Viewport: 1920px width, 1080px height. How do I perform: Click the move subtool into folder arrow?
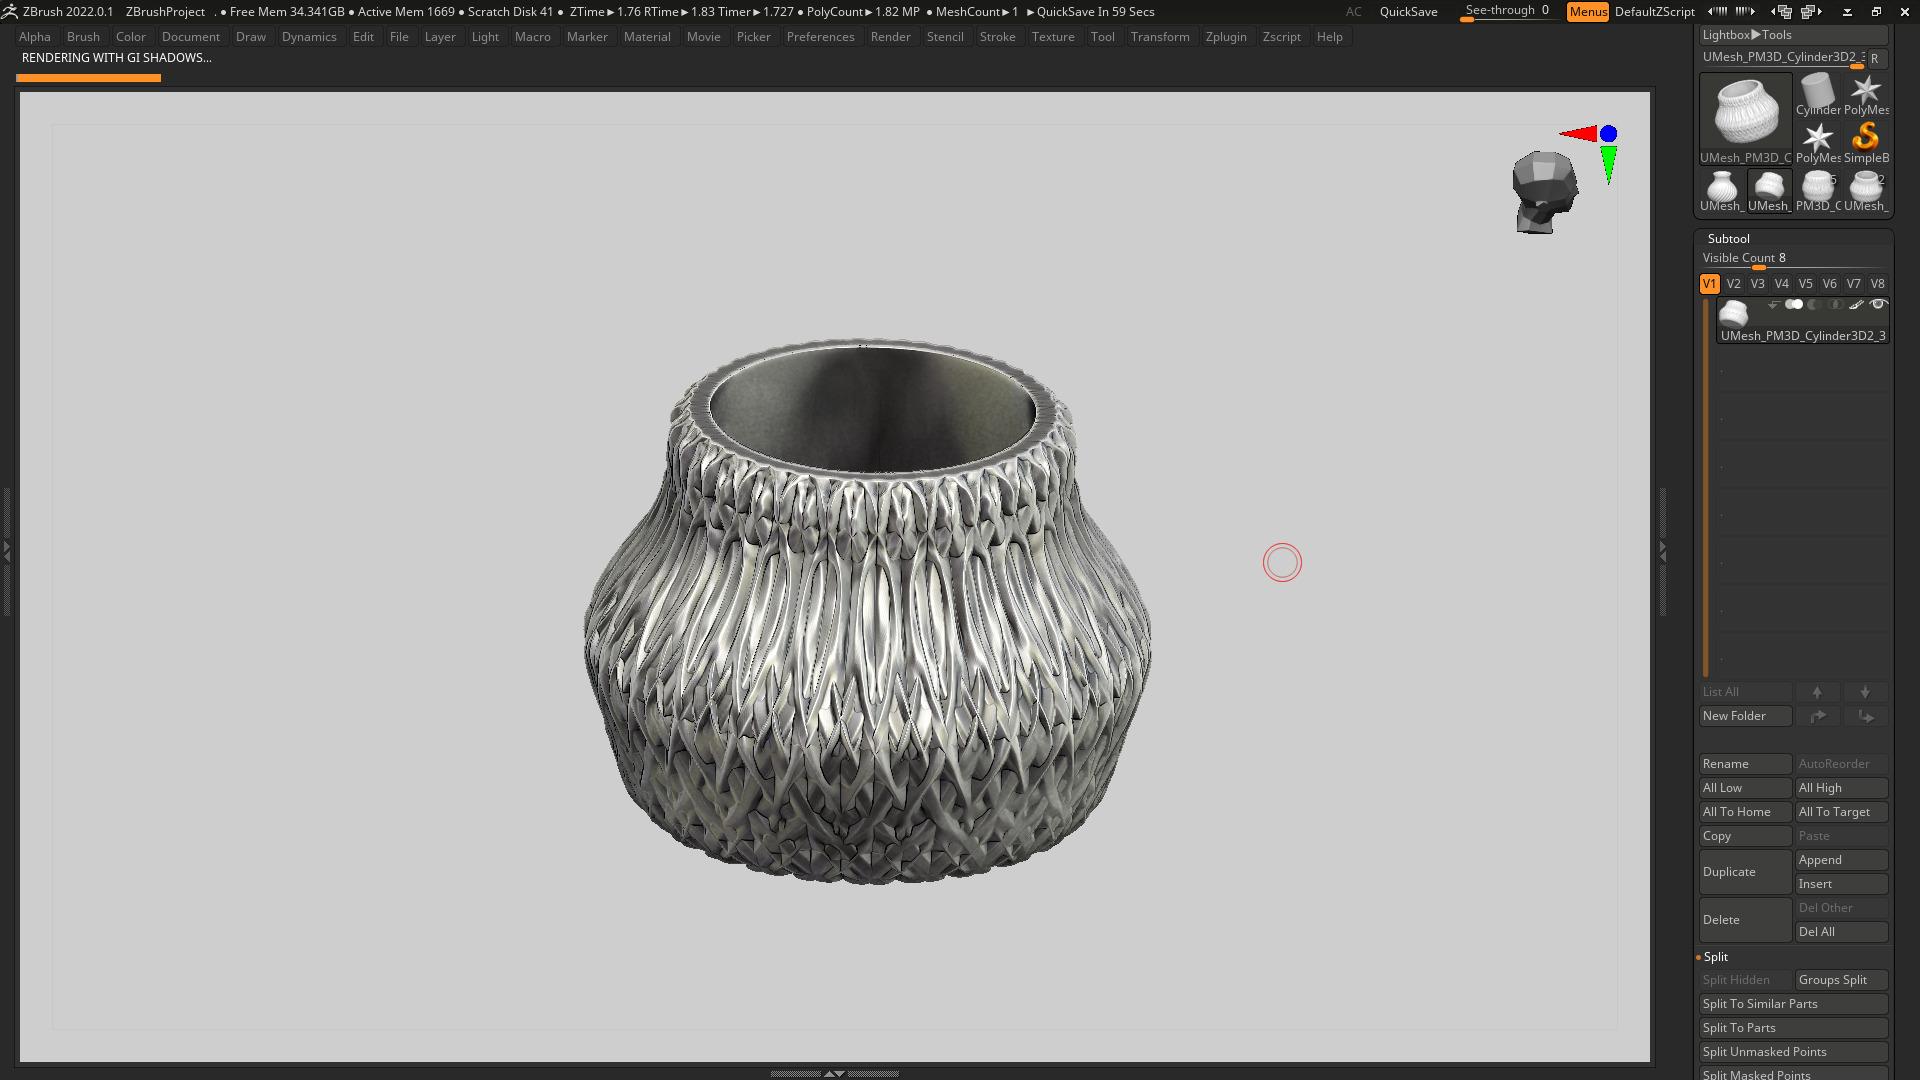pyautogui.click(x=1817, y=716)
